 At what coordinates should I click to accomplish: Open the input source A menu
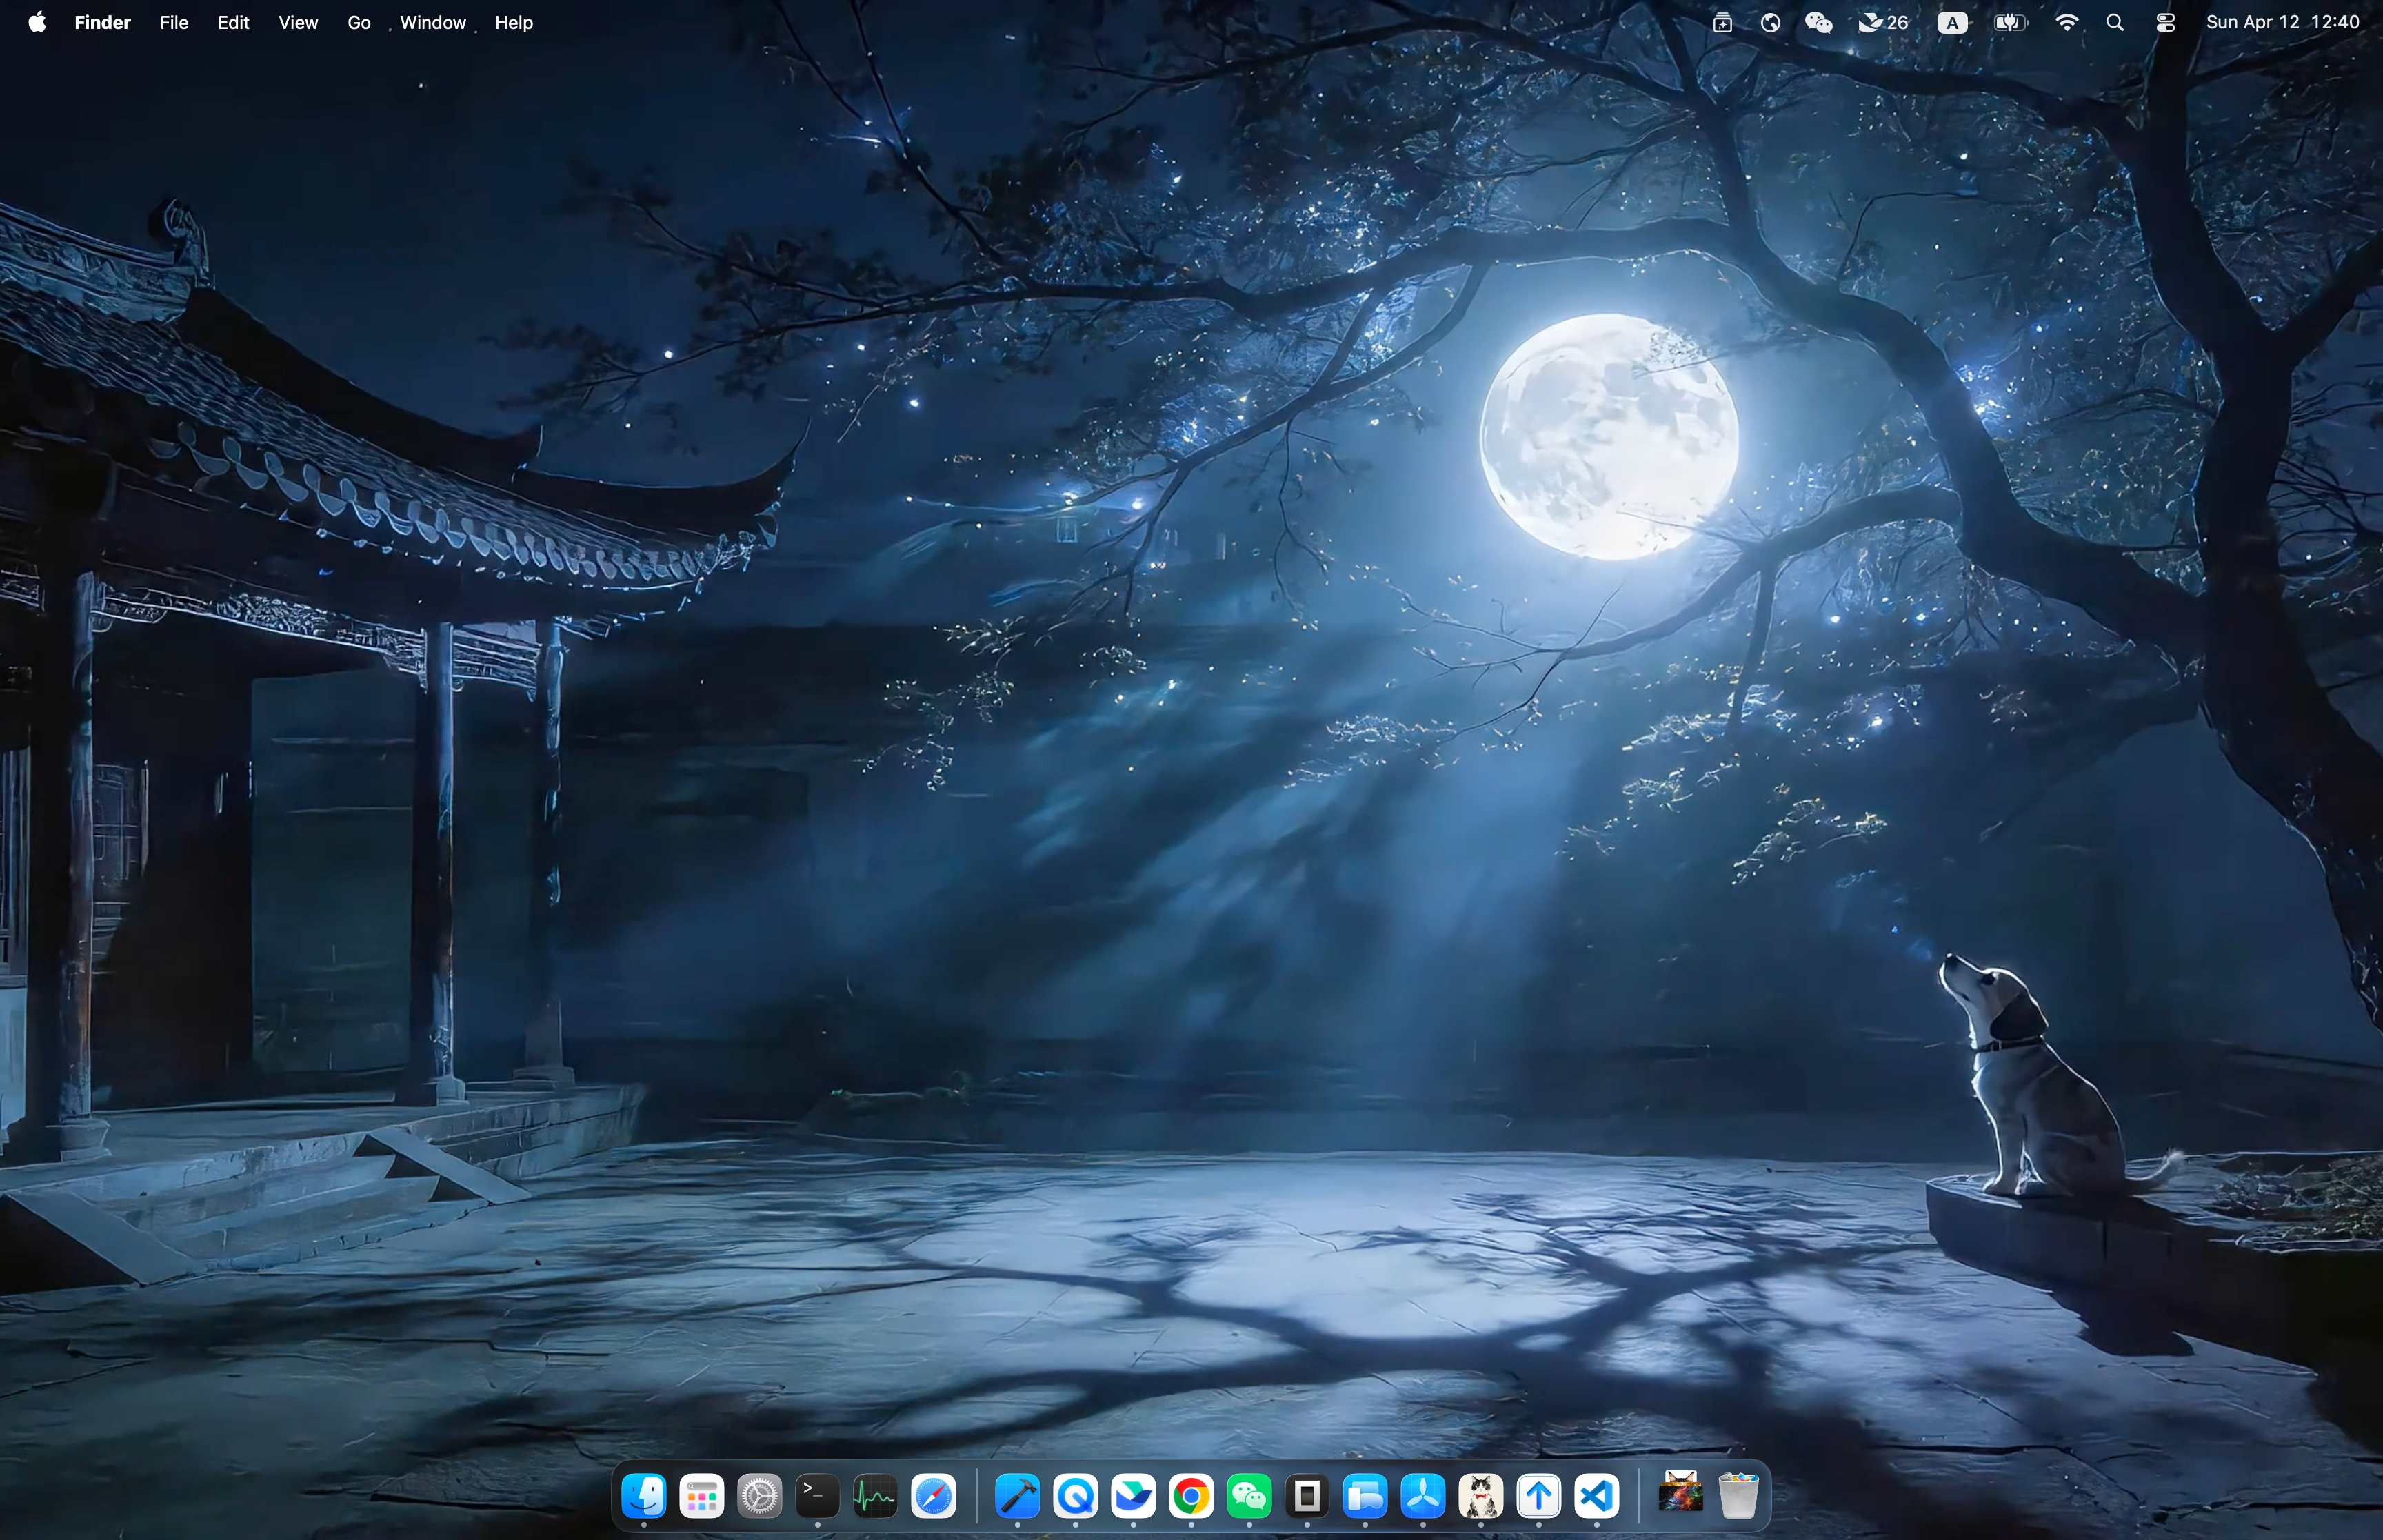(1952, 22)
